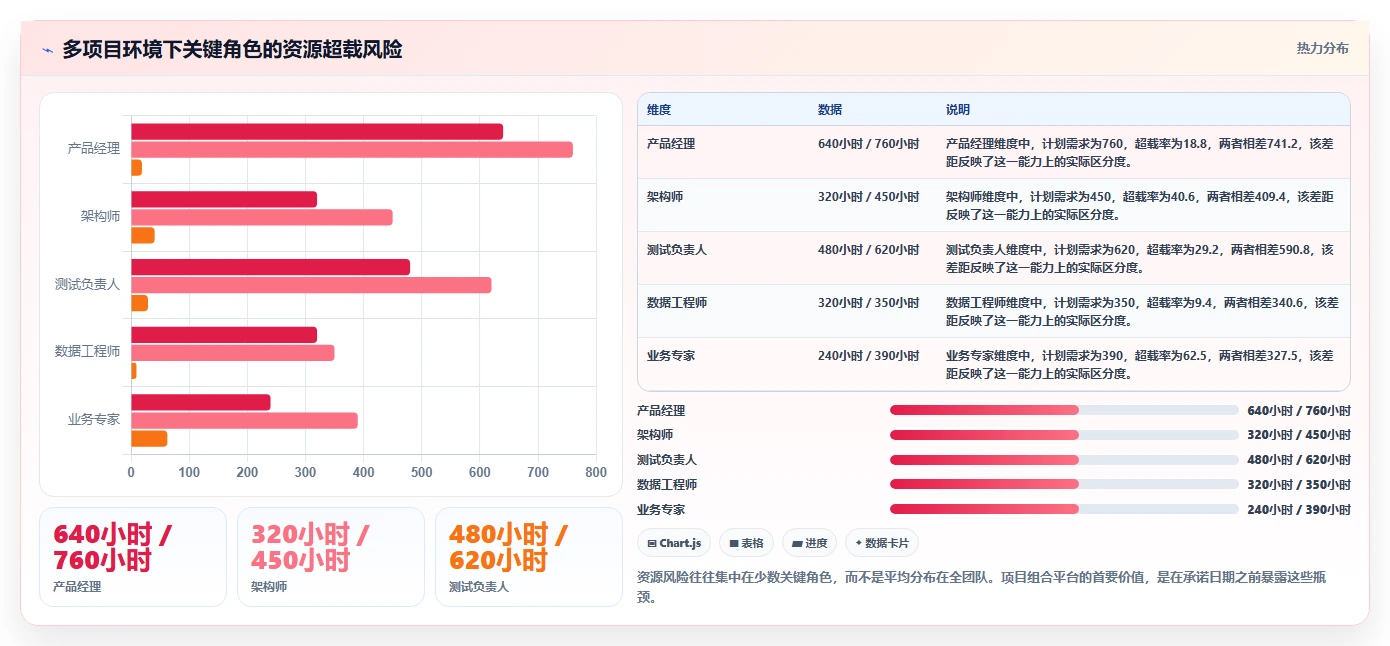Click the 产品经理 small orange chart bar
This screenshot has height=646, width=1390.
[136, 167]
